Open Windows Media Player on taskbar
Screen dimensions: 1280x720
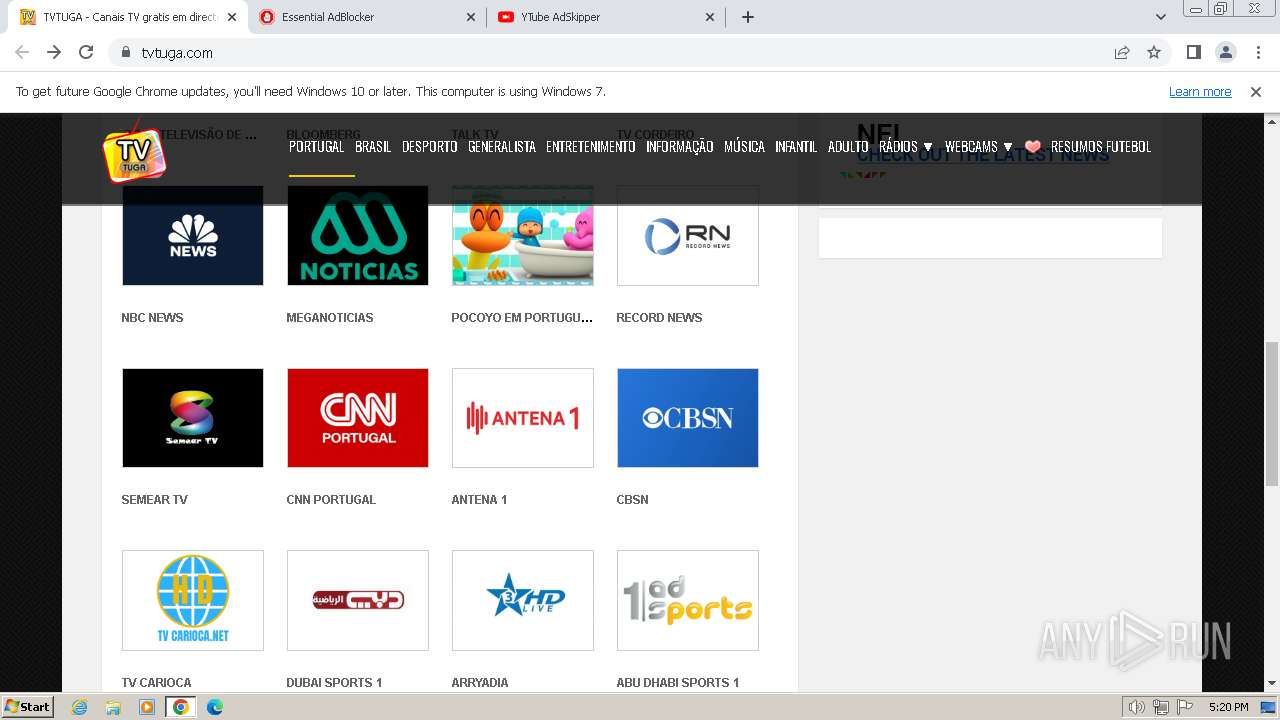point(147,707)
